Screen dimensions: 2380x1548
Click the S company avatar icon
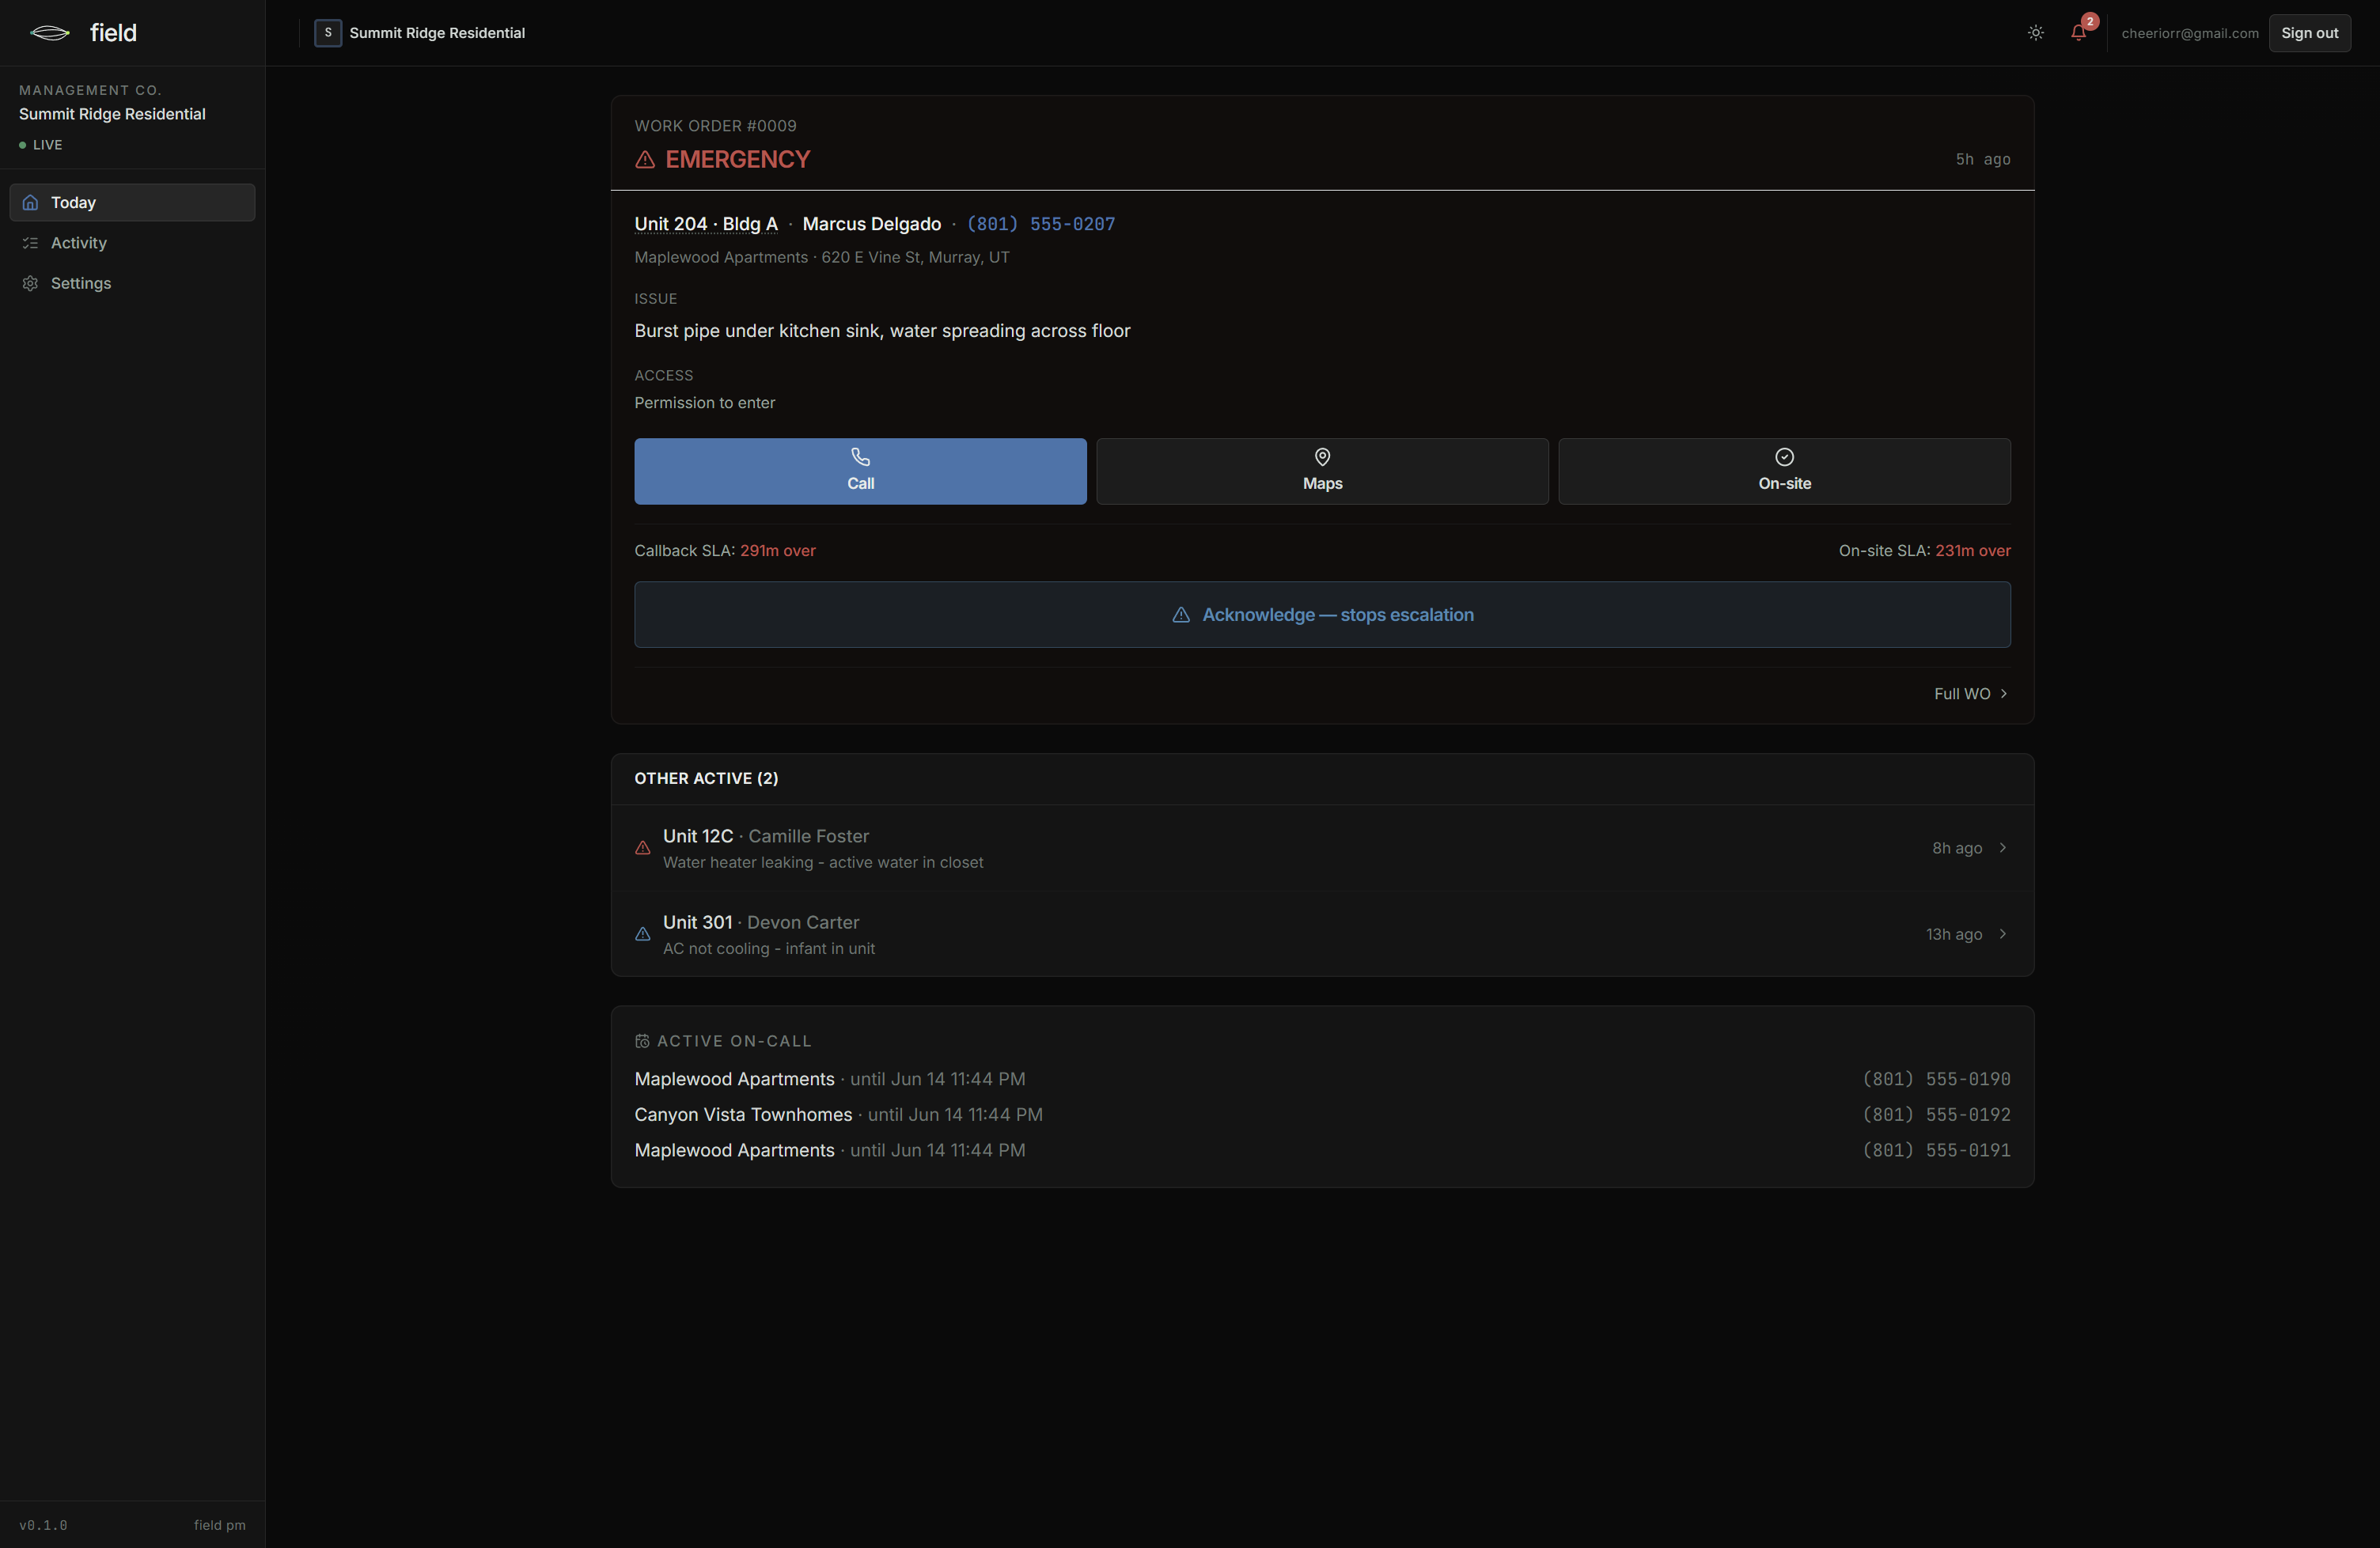(328, 33)
